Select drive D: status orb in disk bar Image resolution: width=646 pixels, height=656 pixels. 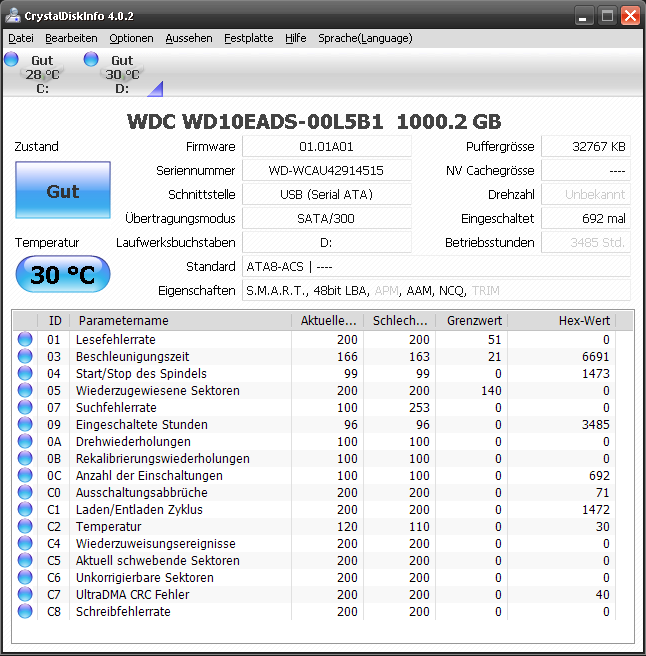pos(91,59)
